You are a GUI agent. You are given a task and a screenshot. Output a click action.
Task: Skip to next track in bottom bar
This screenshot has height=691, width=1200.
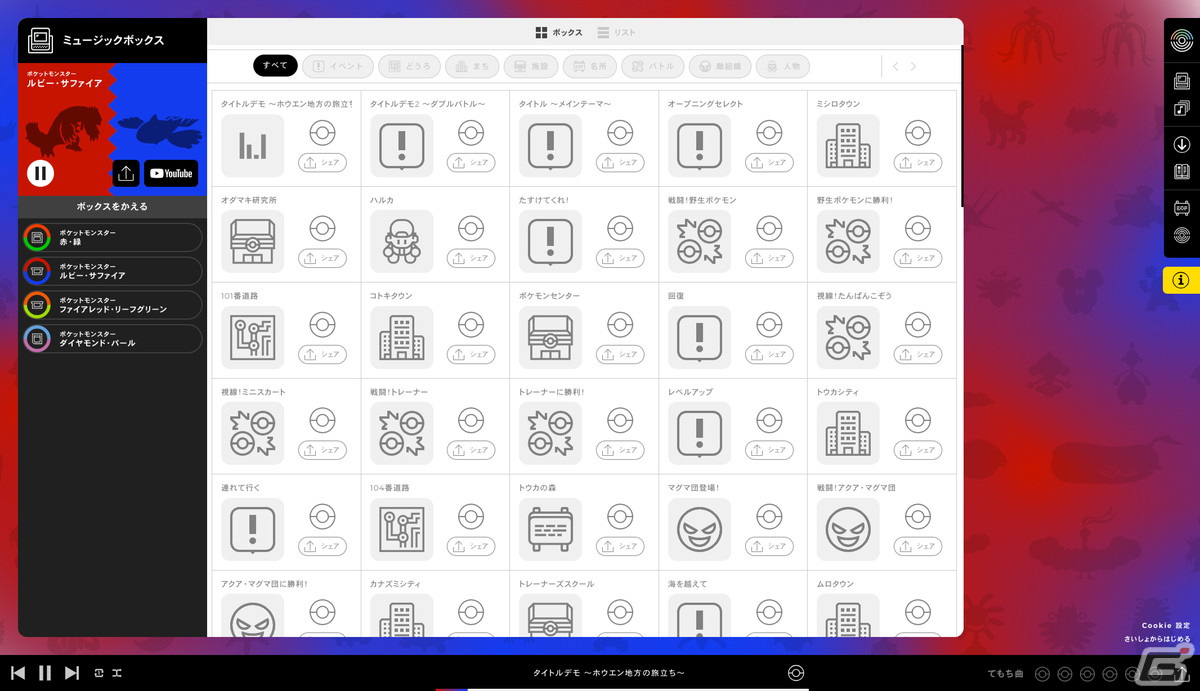click(71, 673)
